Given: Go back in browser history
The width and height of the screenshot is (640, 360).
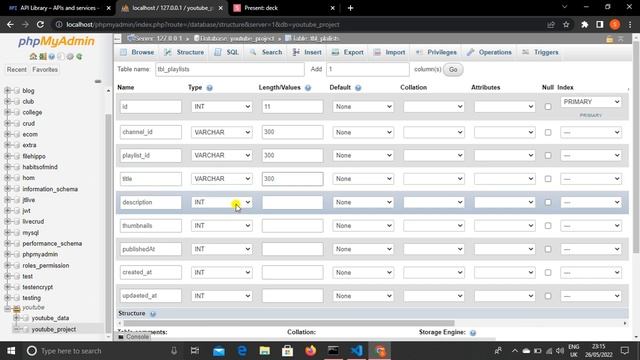Looking at the screenshot, I should (x=10, y=24).
